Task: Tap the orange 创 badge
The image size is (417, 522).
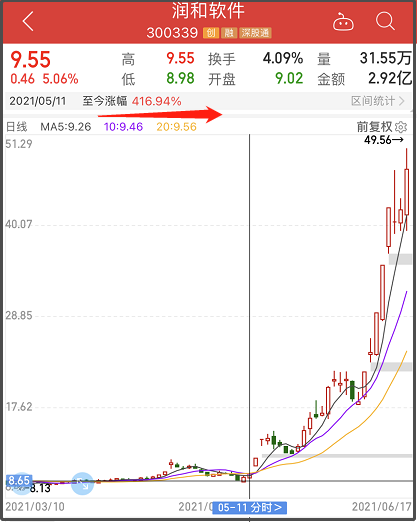Action: (x=211, y=33)
